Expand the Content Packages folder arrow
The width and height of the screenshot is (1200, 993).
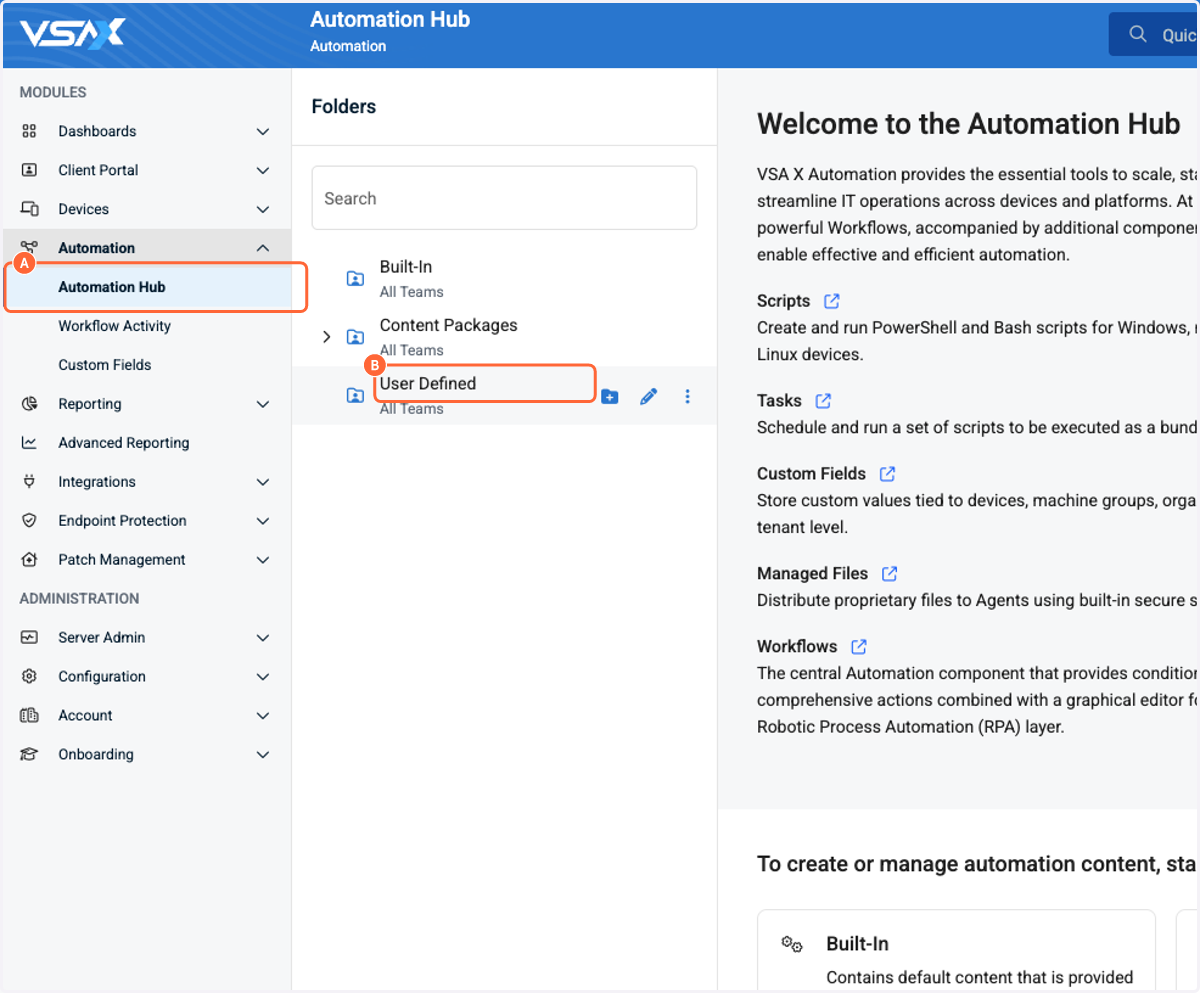pos(326,337)
